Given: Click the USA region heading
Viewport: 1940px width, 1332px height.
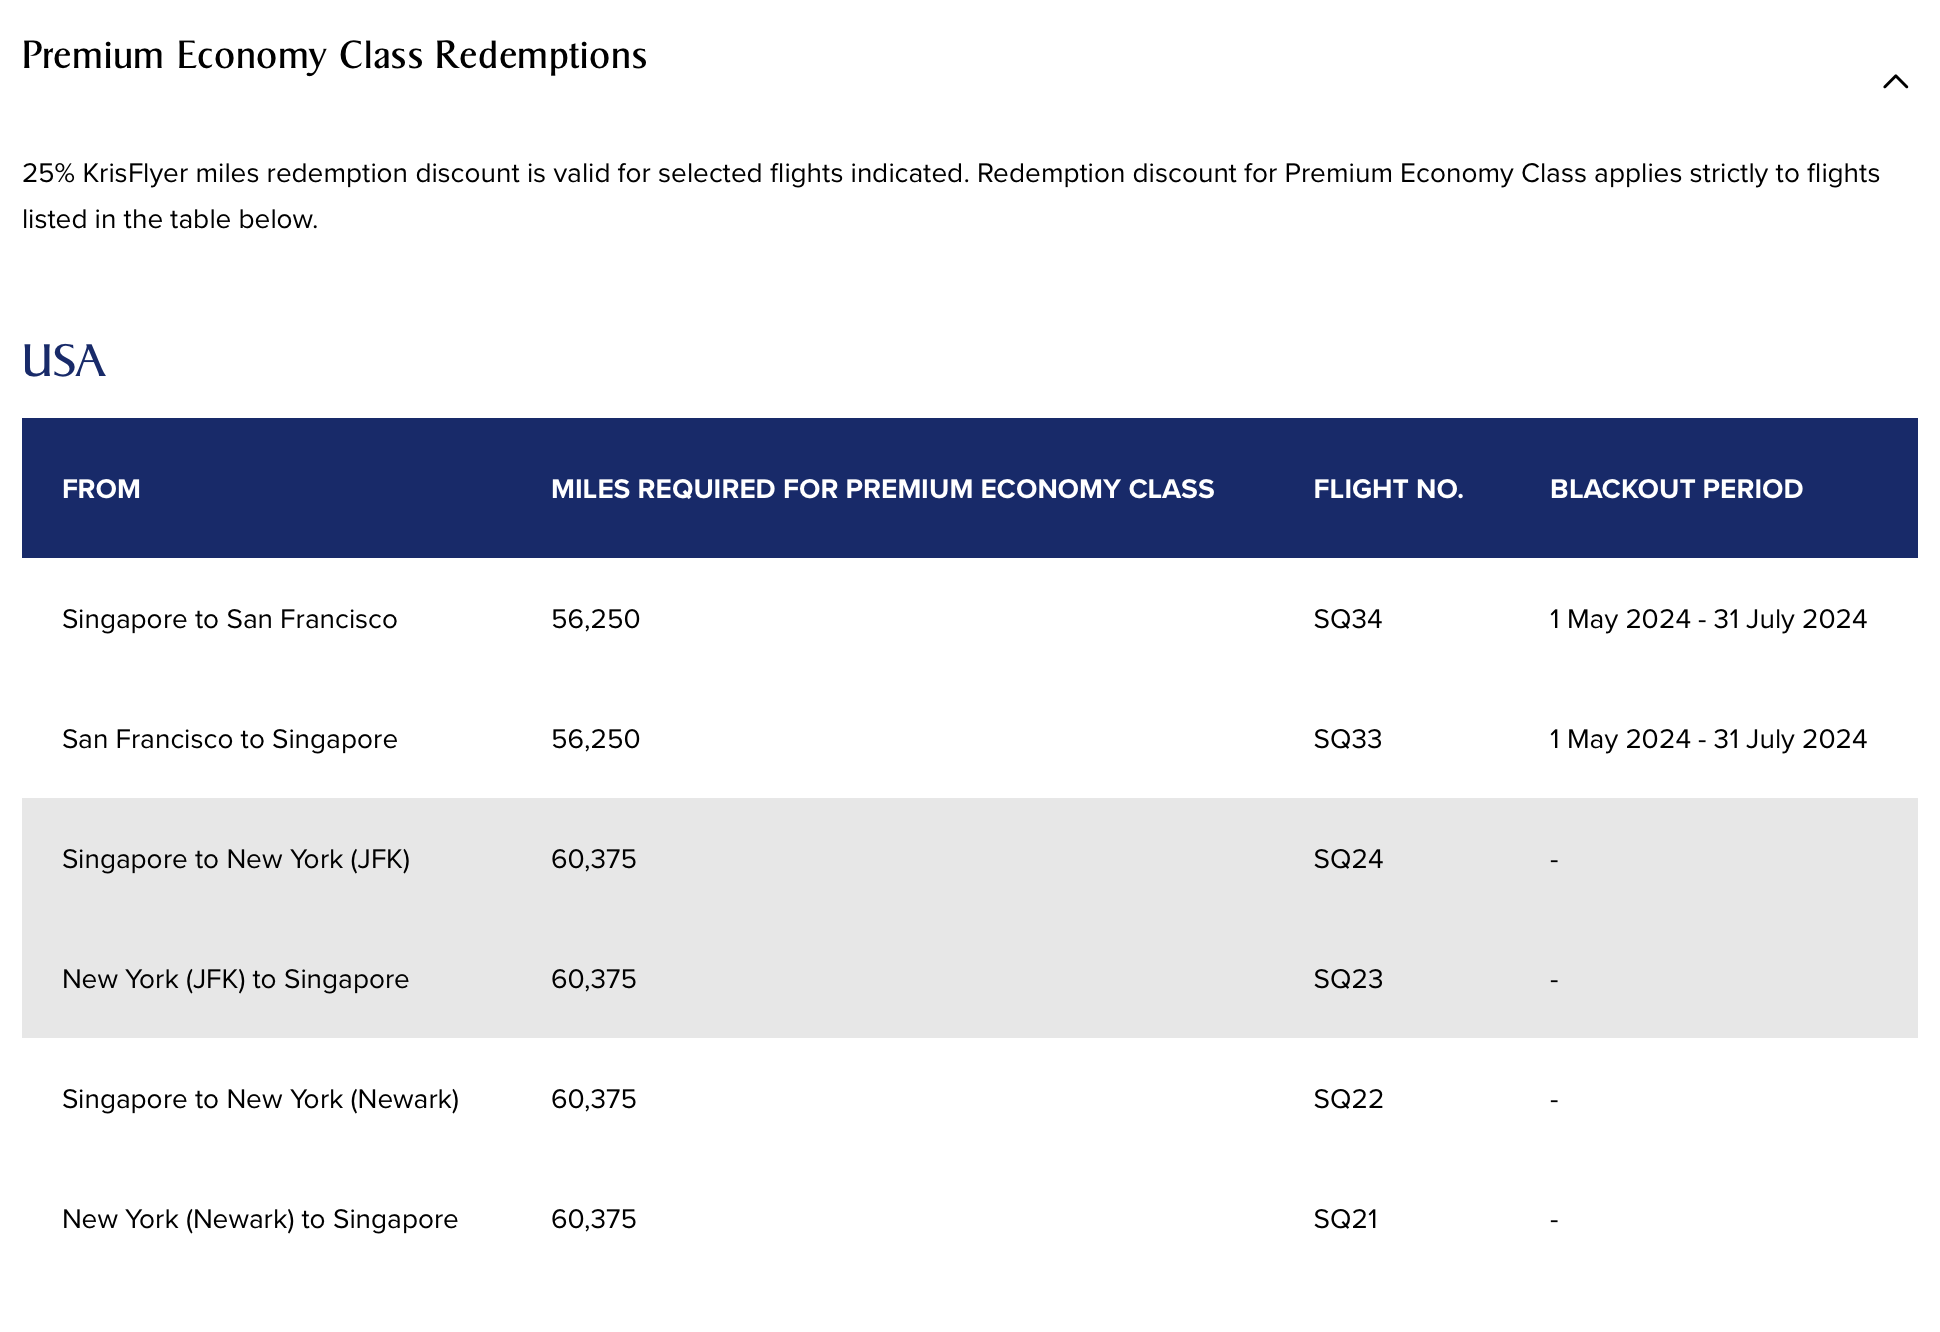Looking at the screenshot, I should 63,361.
